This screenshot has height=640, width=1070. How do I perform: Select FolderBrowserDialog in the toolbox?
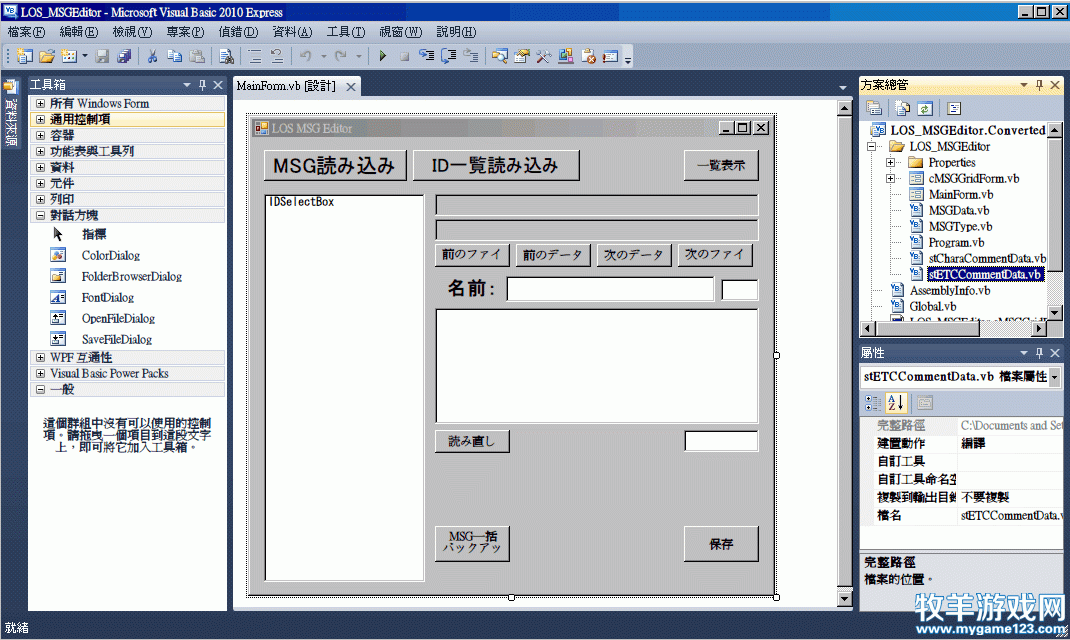[132, 277]
